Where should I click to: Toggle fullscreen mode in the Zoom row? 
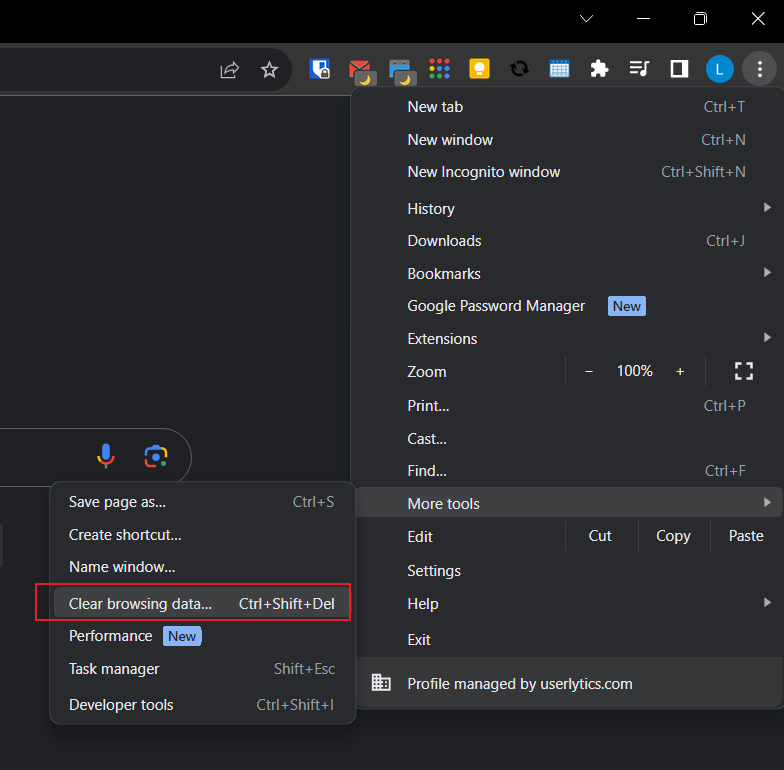[744, 371]
